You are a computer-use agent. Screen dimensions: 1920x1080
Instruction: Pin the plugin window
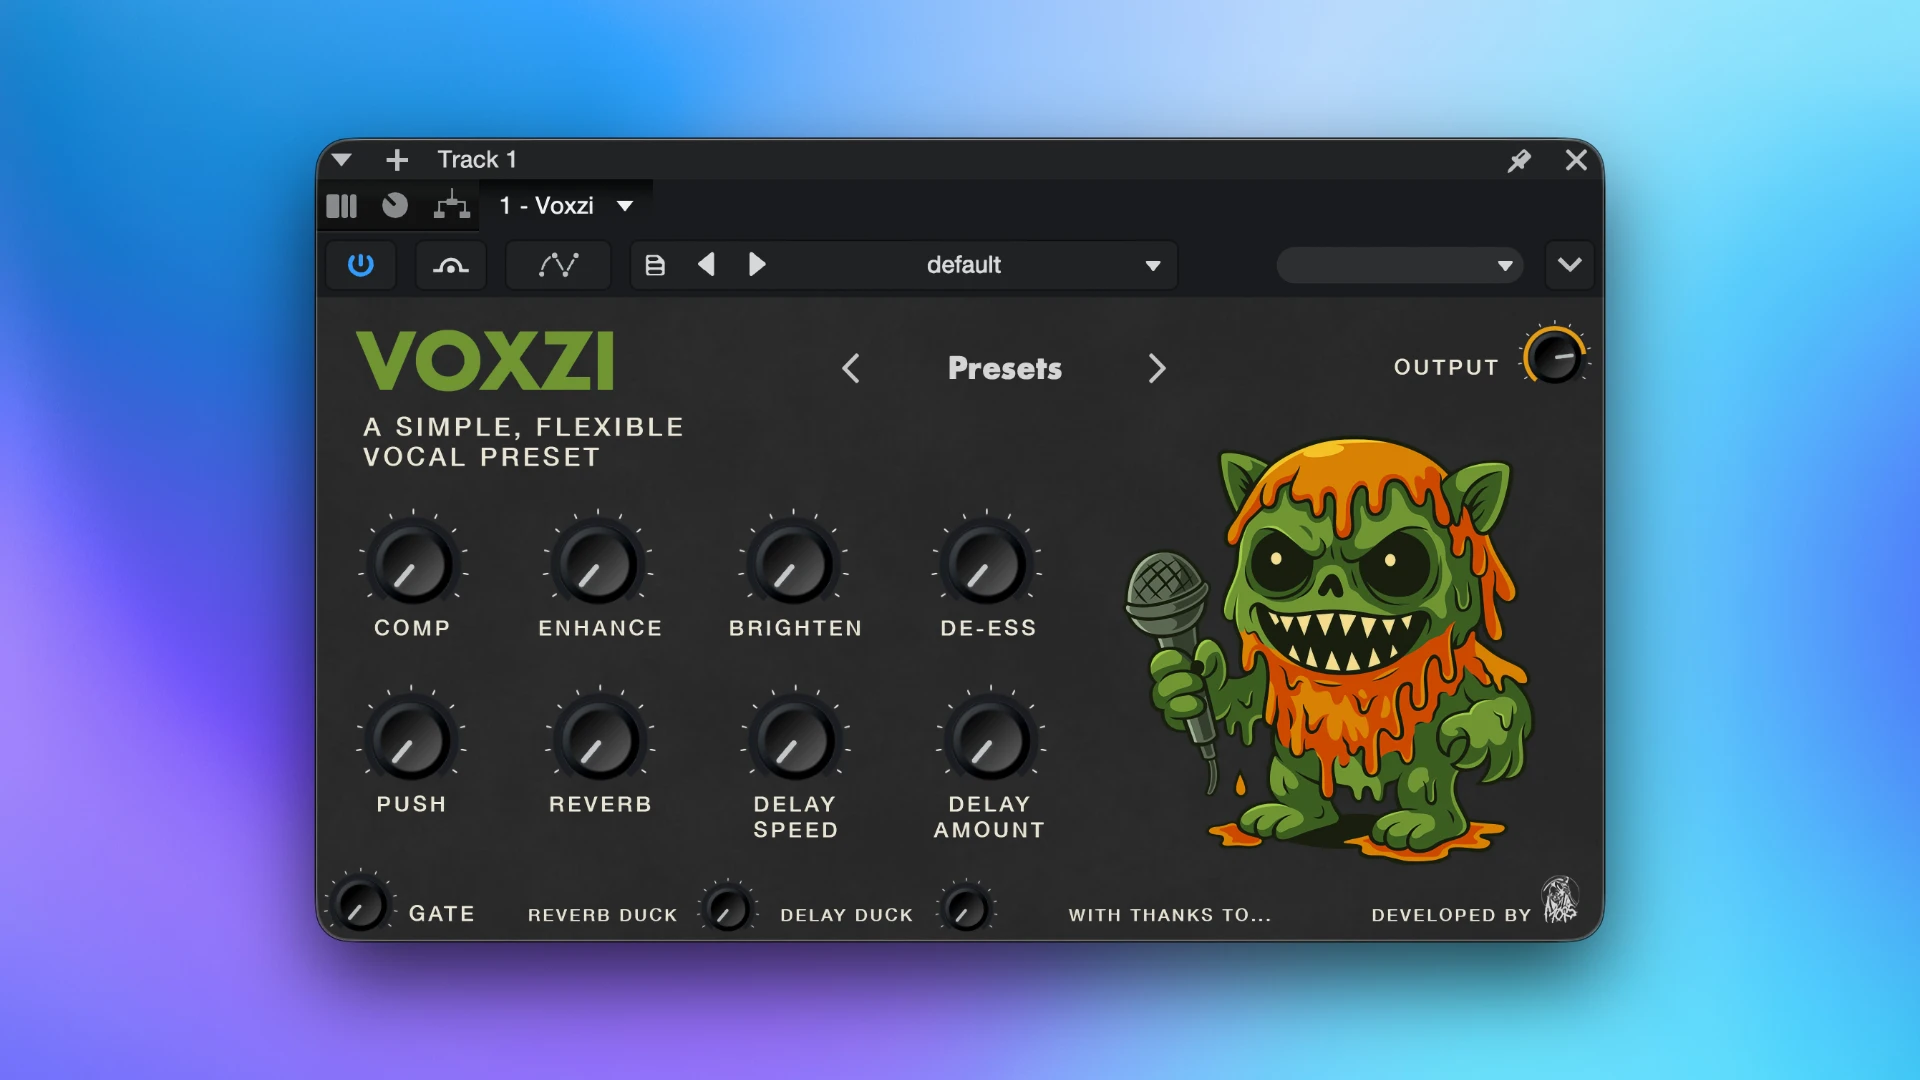[x=1519, y=160]
